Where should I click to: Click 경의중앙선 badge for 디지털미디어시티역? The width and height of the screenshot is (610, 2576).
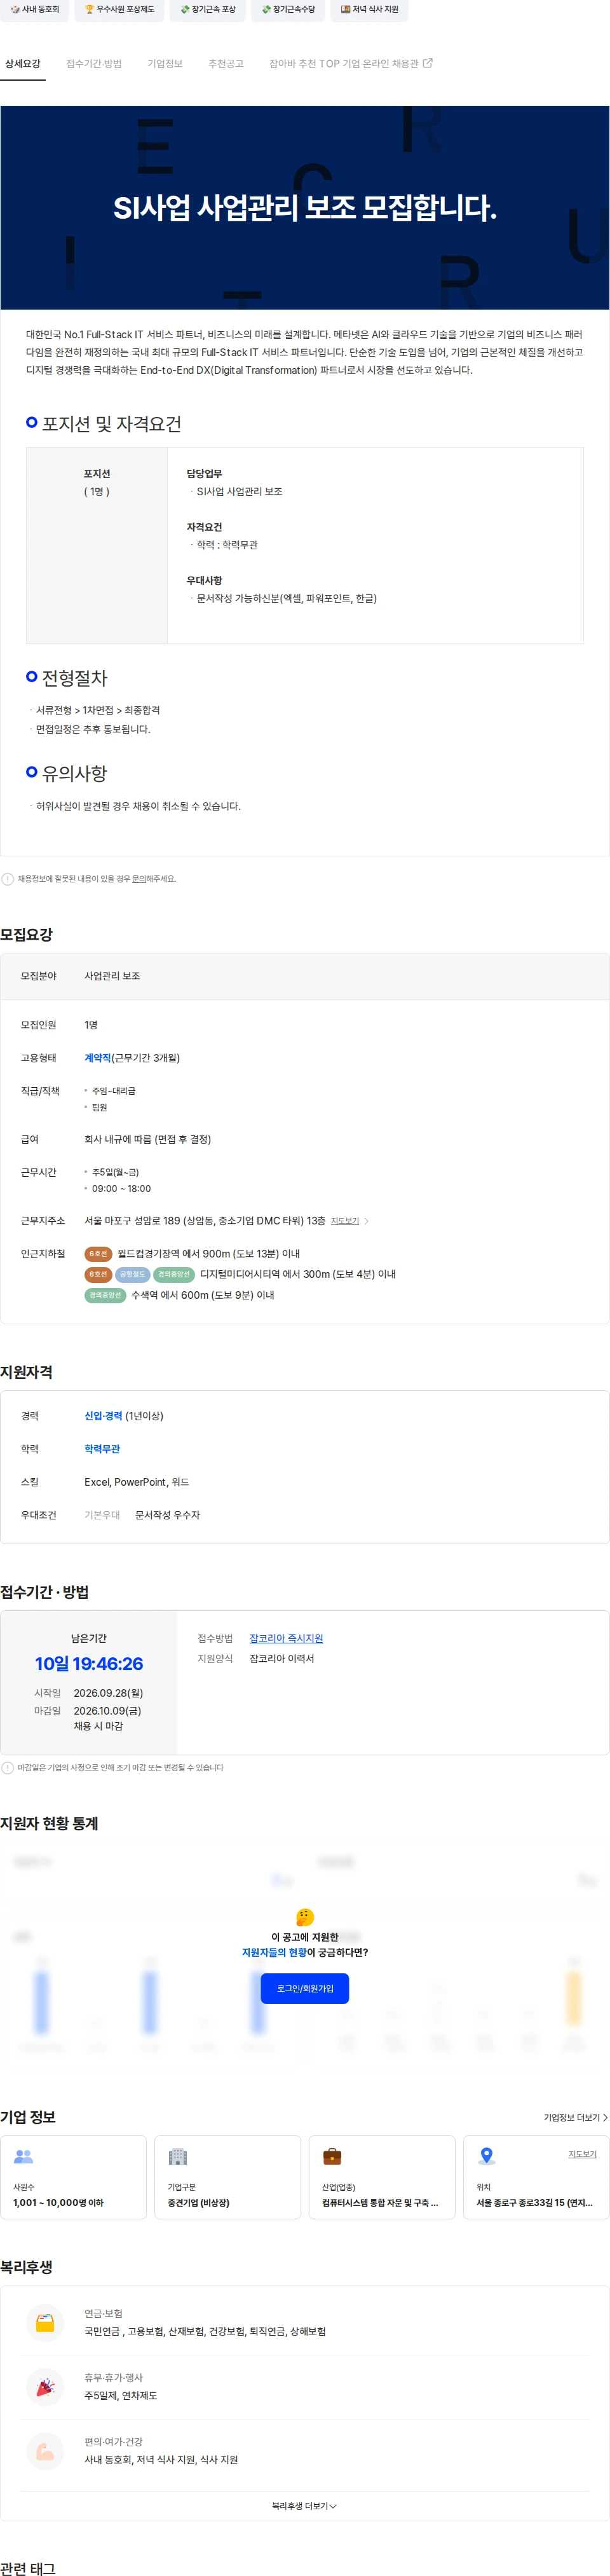point(174,1274)
